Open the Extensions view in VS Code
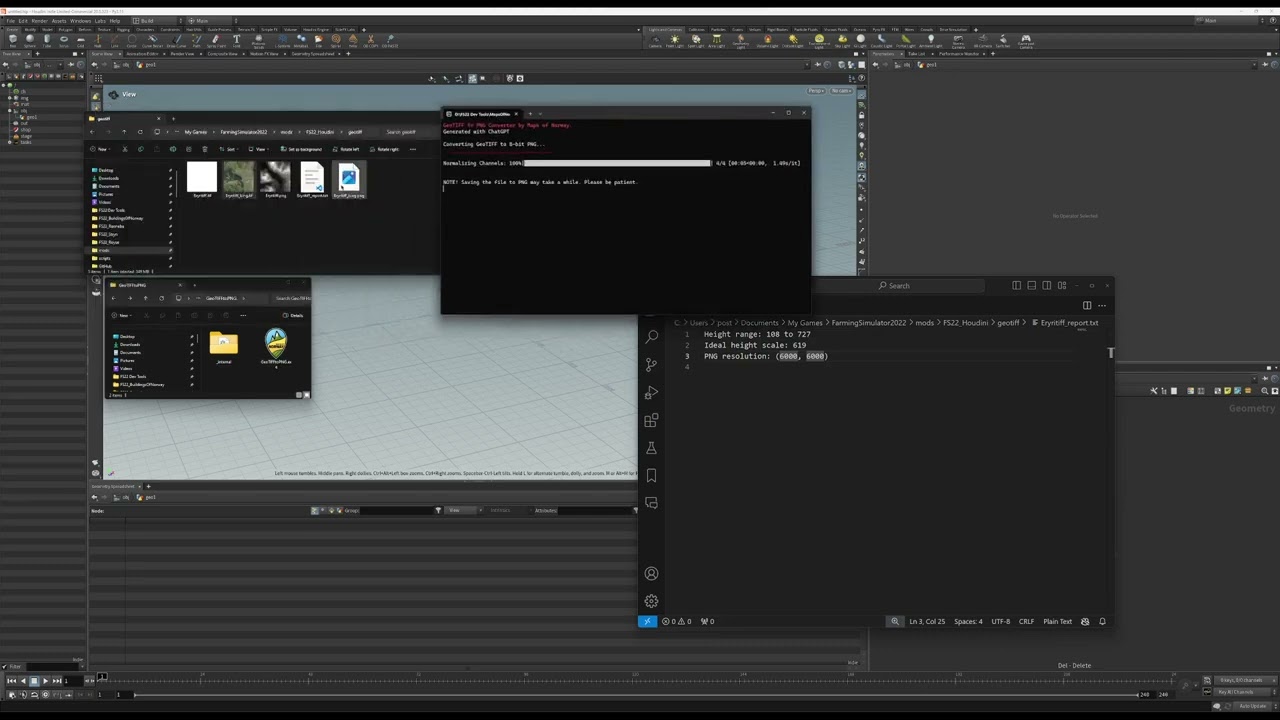The height and width of the screenshot is (720, 1280). tap(651, 421)
